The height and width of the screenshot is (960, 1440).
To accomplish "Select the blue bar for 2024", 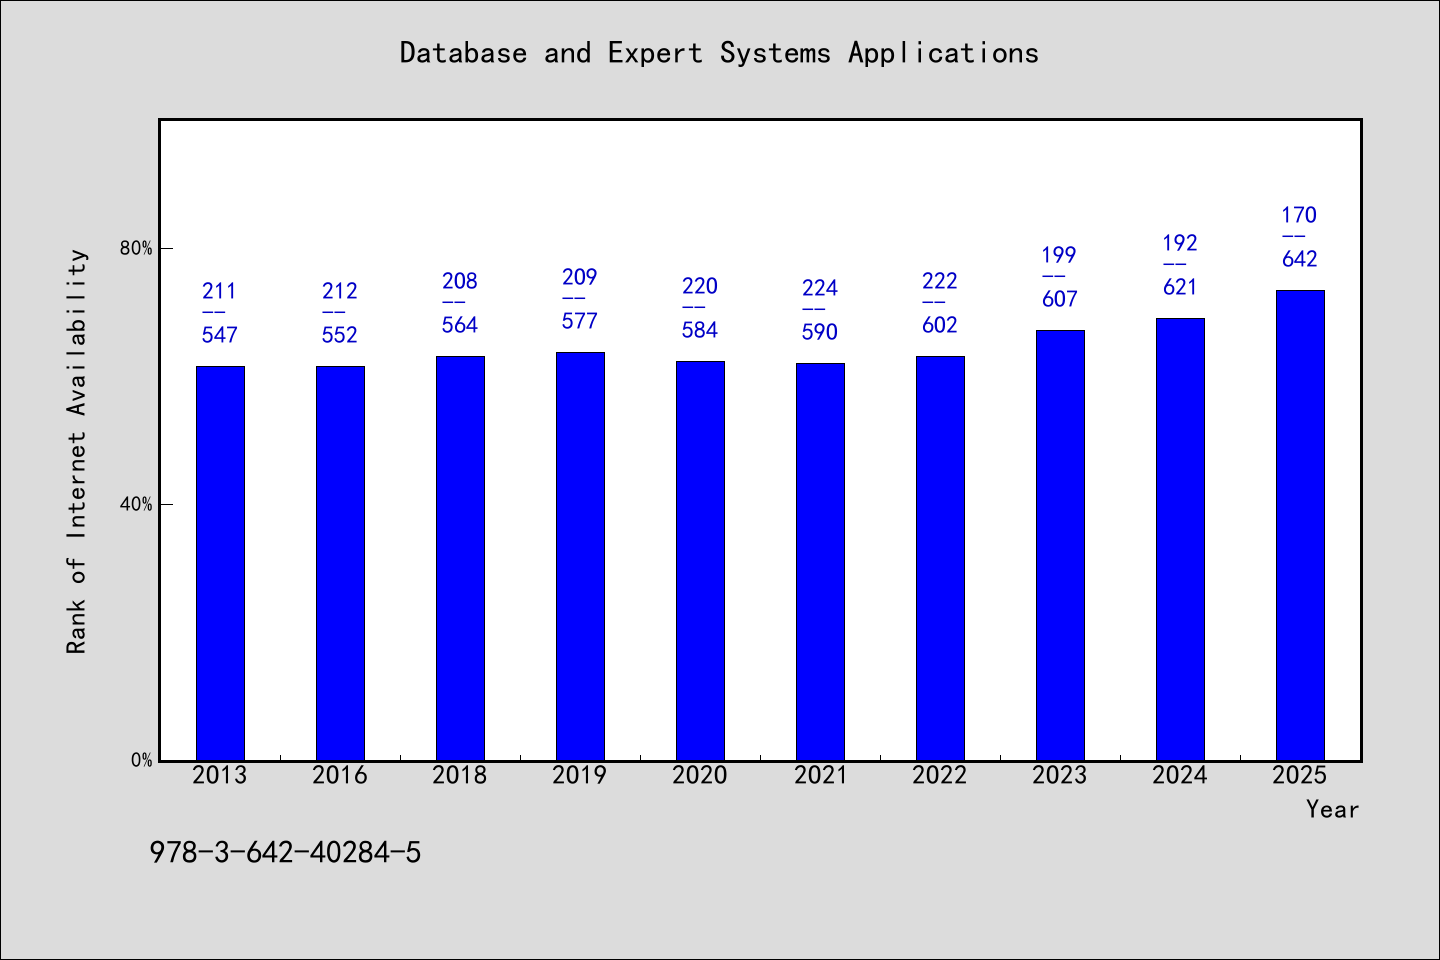I will point(1180,539).
